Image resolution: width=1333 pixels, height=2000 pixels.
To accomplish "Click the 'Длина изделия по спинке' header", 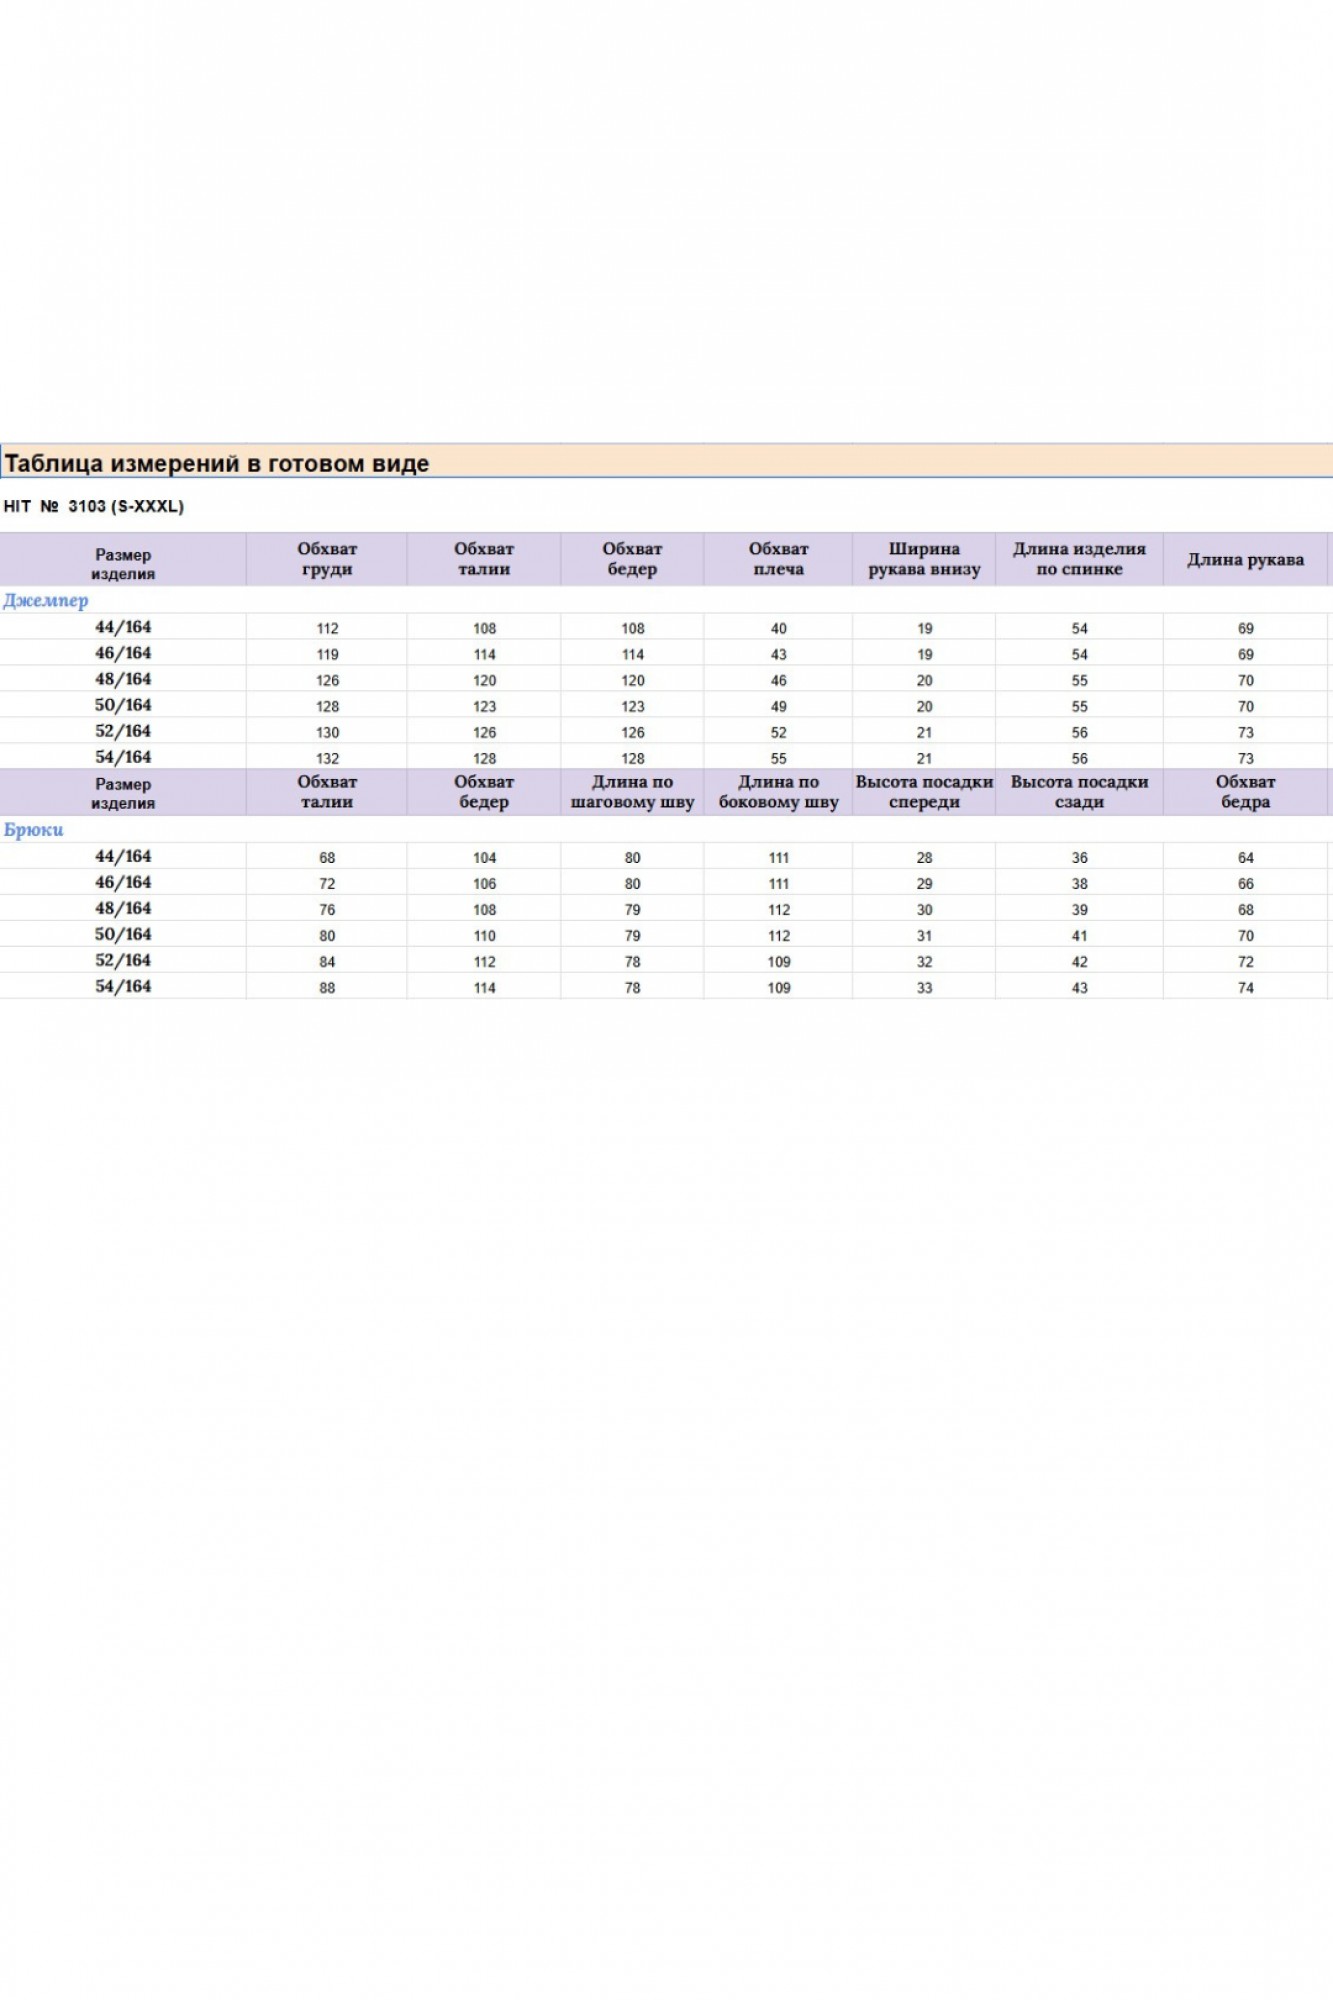I will coord(1079,559).
